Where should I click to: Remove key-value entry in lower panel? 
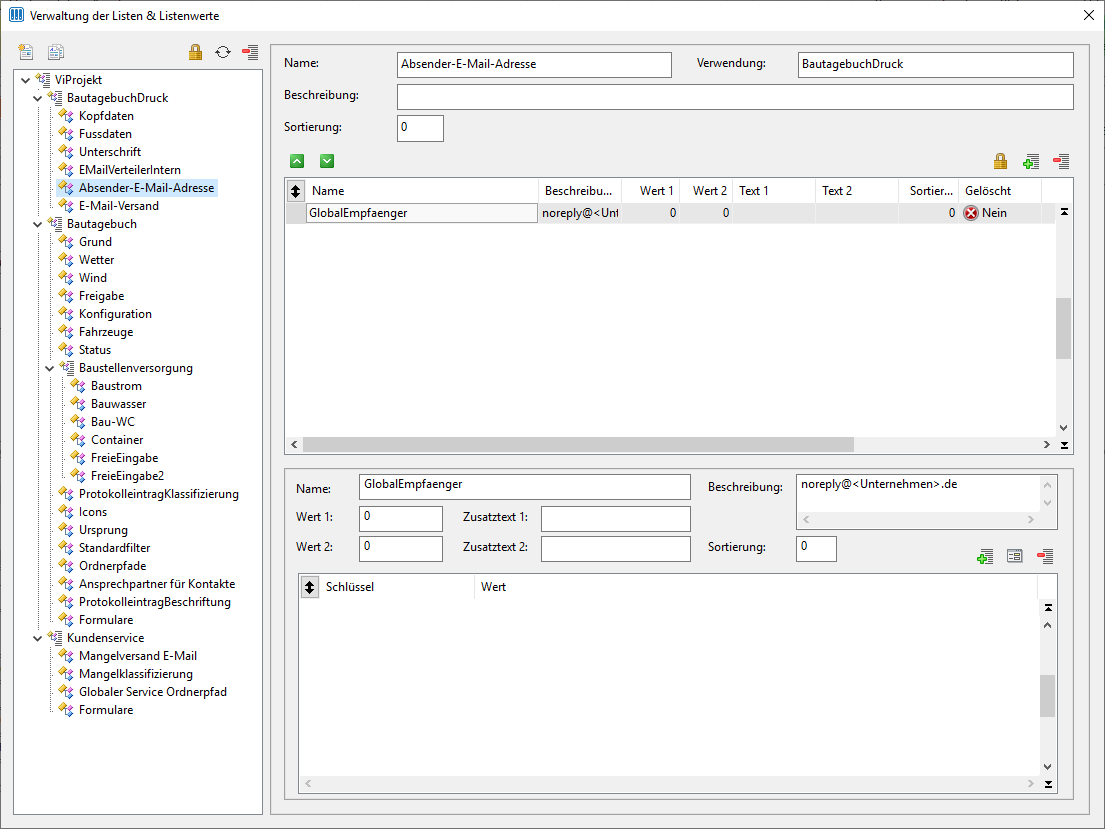[x=1045, y=556]
